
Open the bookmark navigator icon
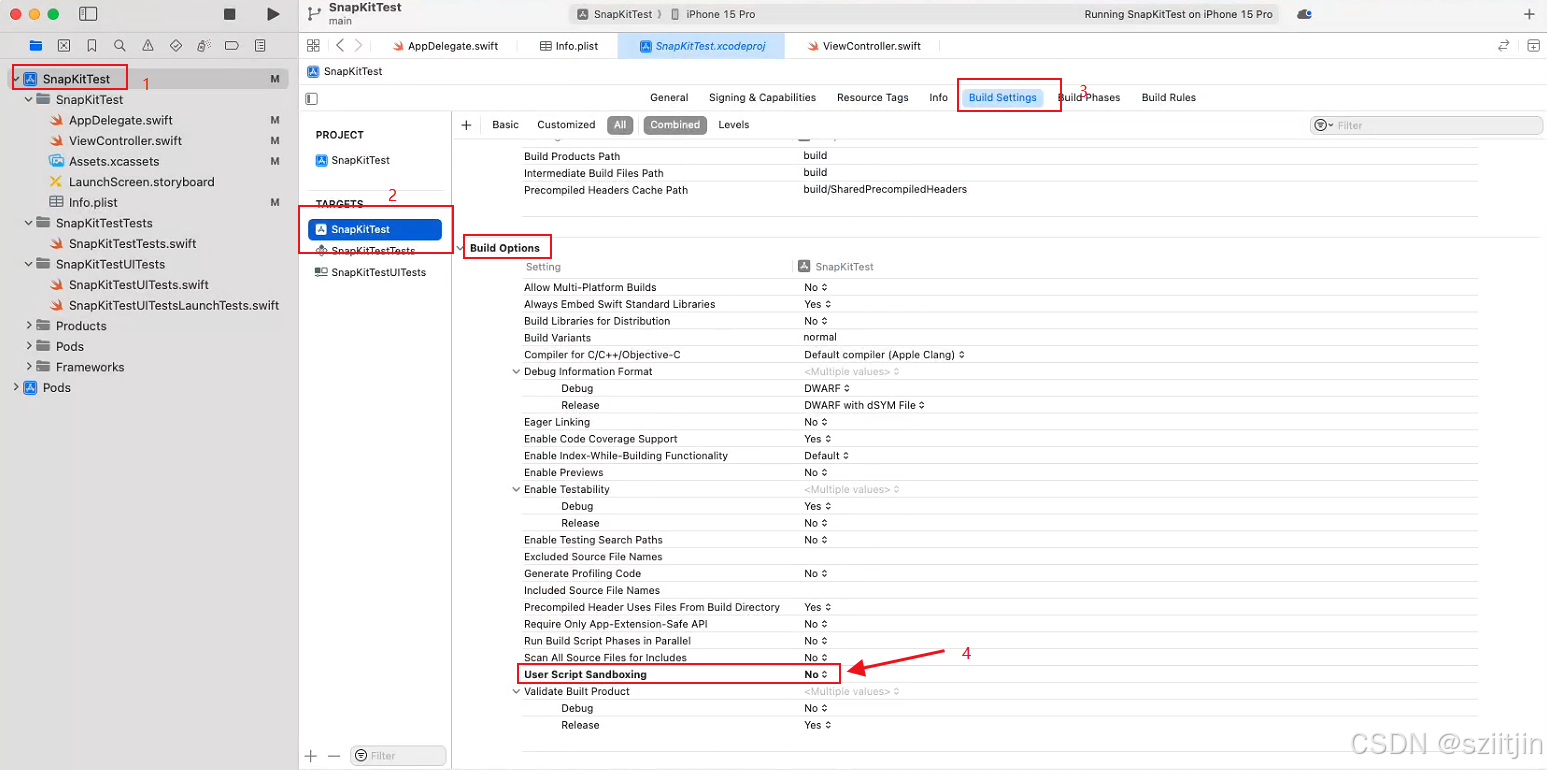92,45
